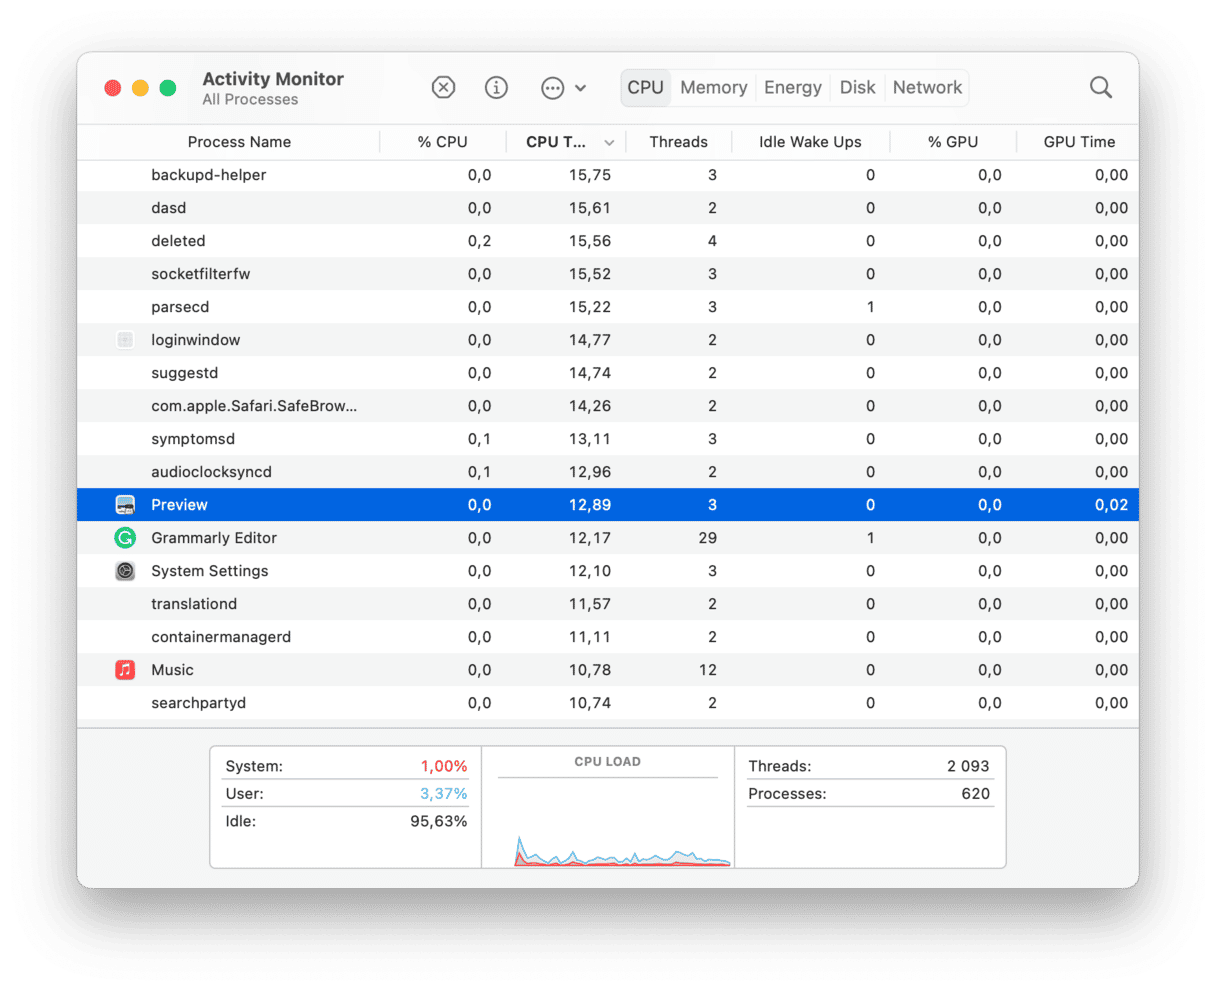Sort by Threads column header
Screen dimensions: 1216x990
click(678, 142)
